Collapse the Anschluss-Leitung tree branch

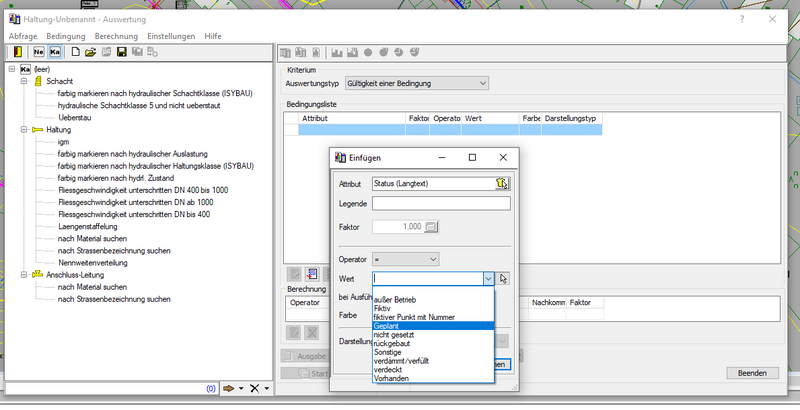point(24,274)
